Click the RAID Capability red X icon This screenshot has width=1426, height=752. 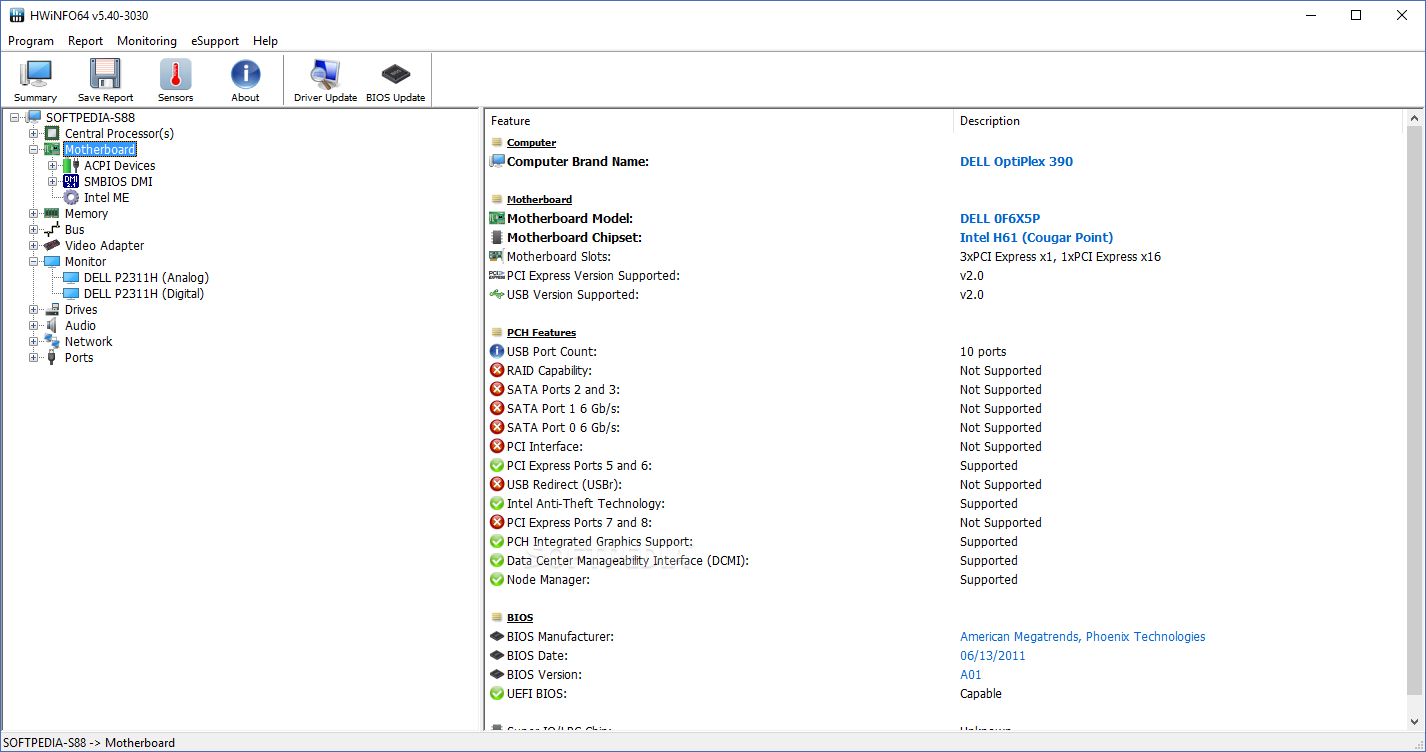[x=497, y=371]
